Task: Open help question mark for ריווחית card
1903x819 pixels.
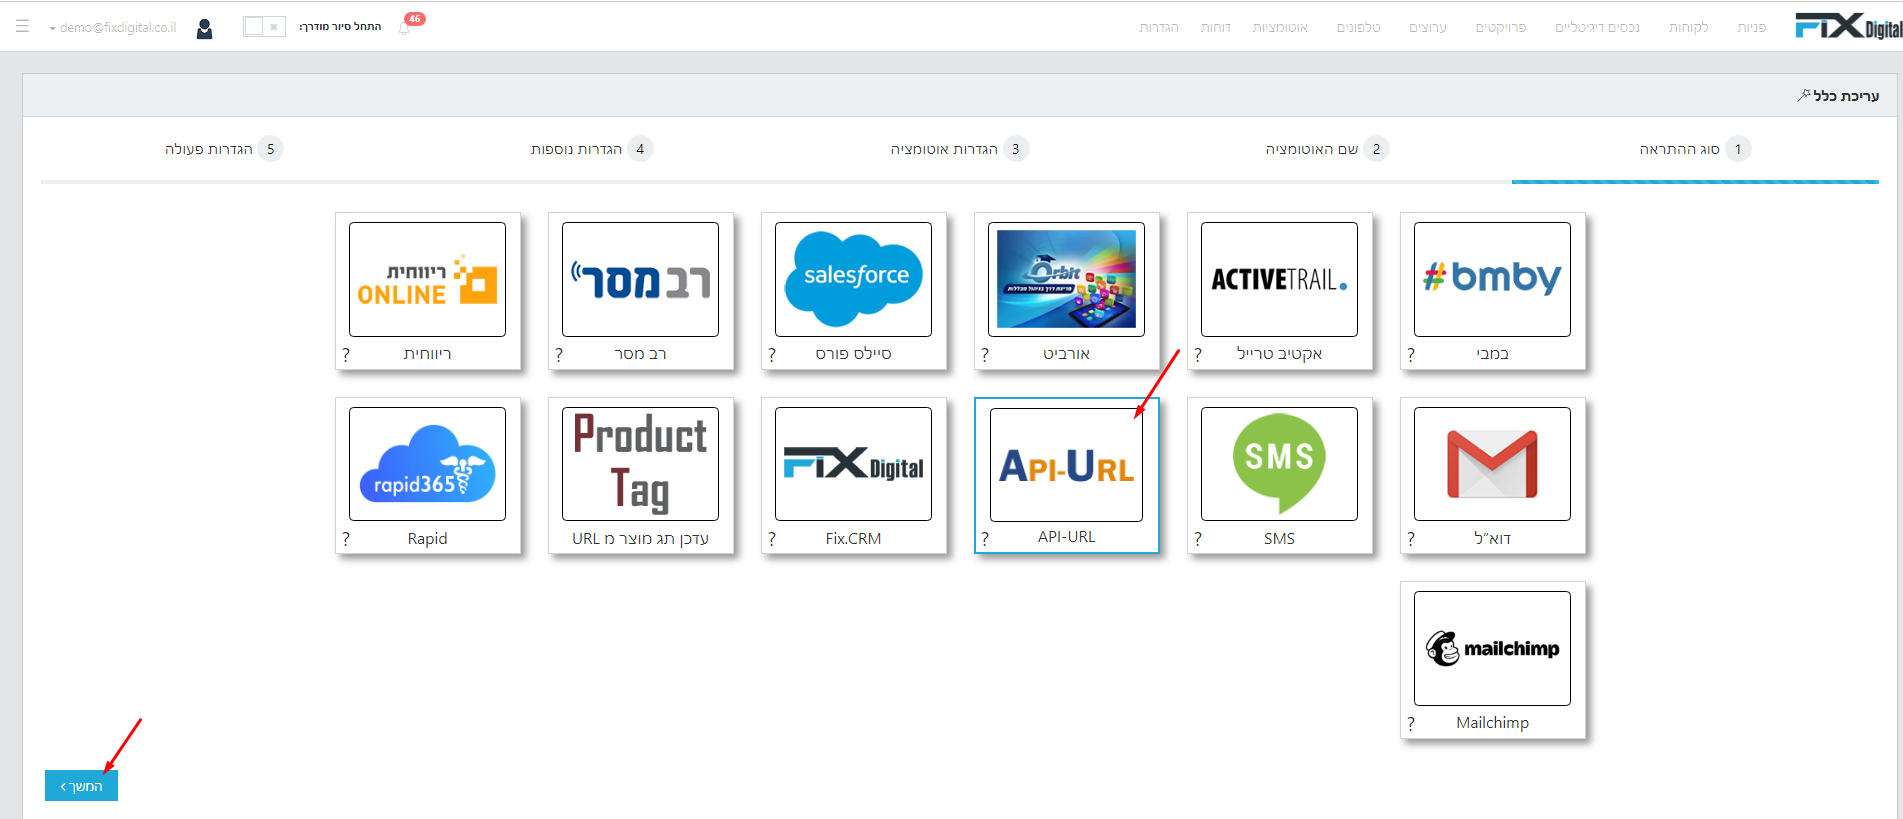Action: click(x=346, y=354)
